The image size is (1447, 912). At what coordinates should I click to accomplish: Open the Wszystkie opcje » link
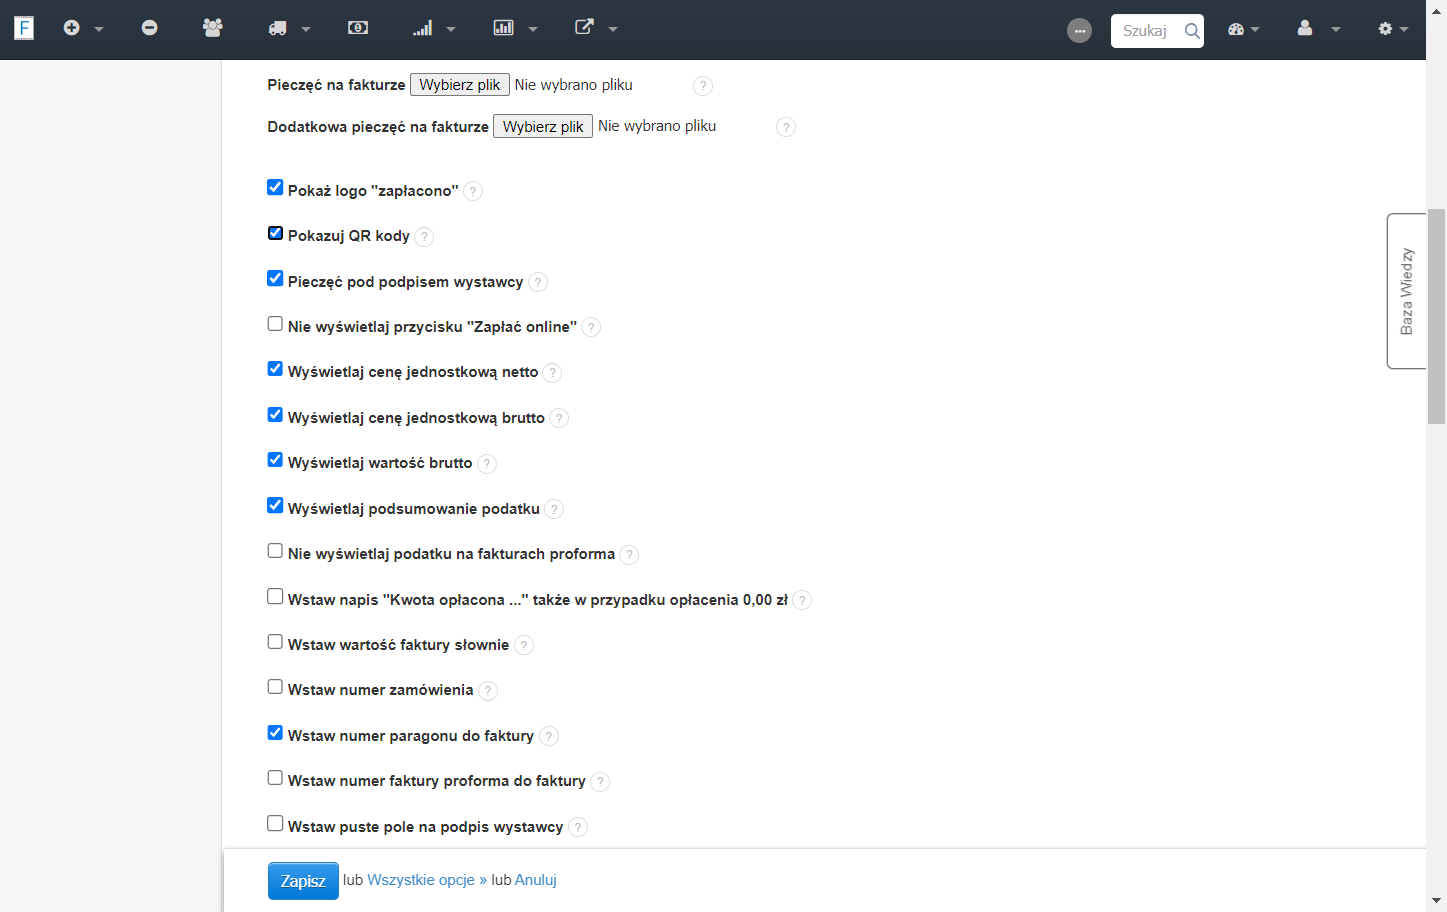pyautogui.click(x=427, y=880)
